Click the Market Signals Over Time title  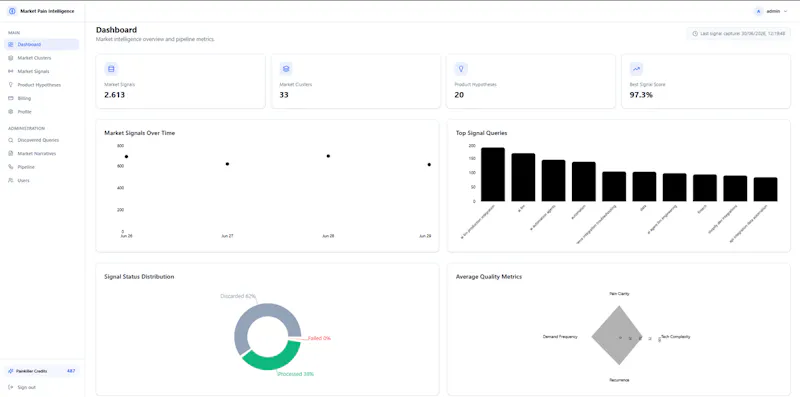pos(139,133)
